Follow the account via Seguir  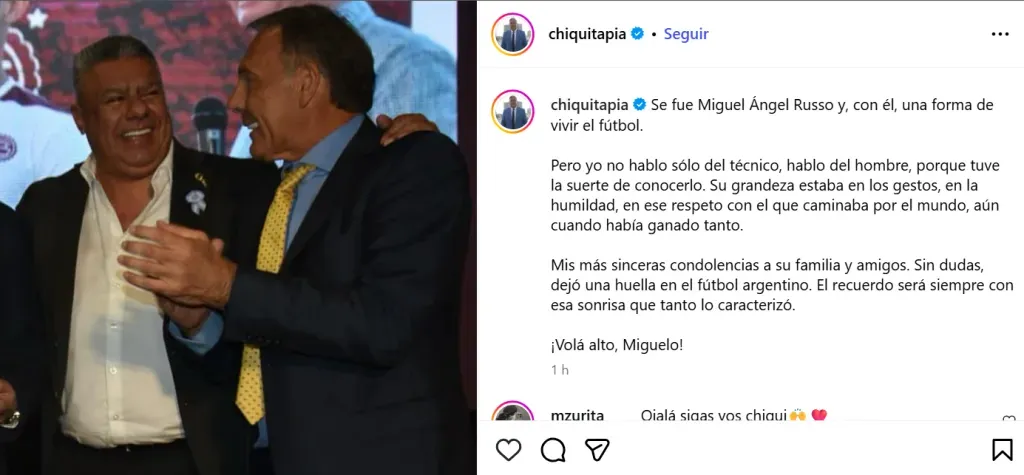[686, 34]
